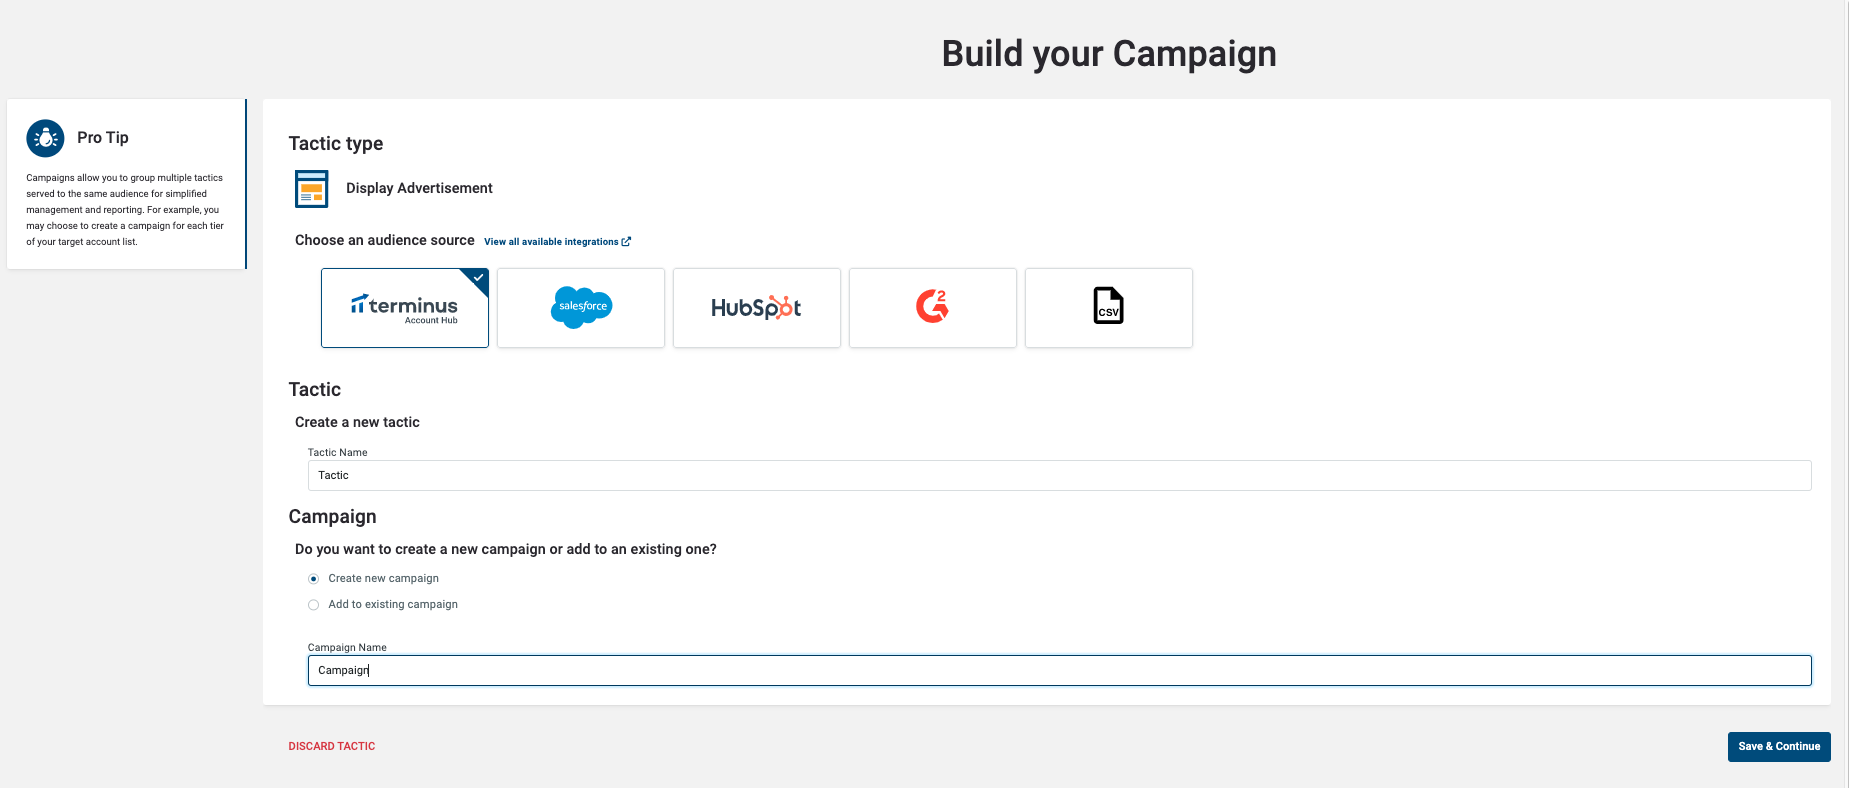Click the Pro Tip title text

[103, 138]
